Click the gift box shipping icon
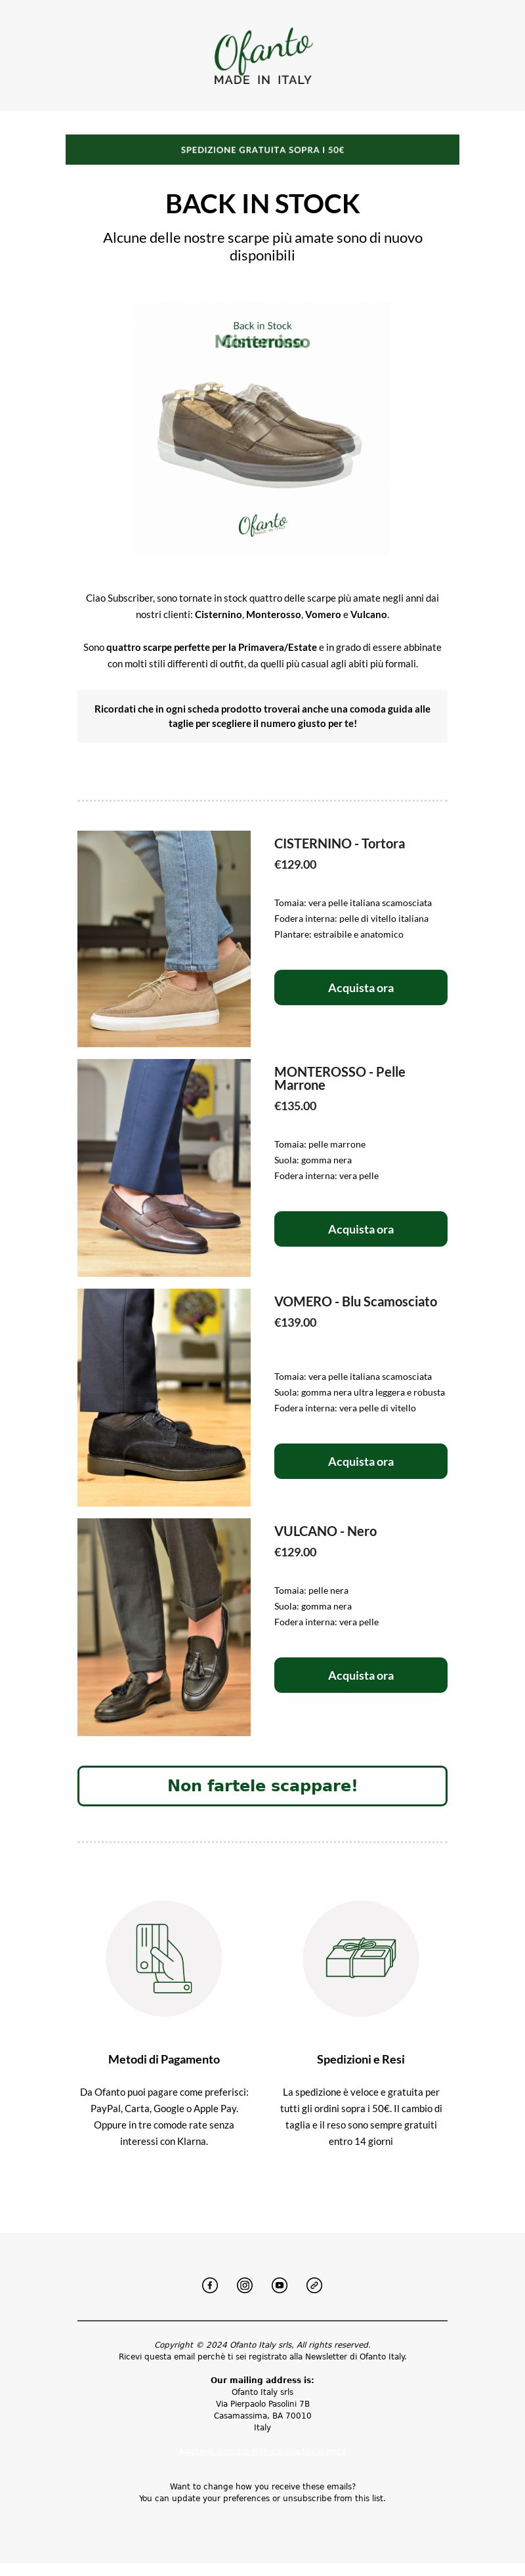This screenshot has height=2576, width=525. click(x=361, y=1958)
